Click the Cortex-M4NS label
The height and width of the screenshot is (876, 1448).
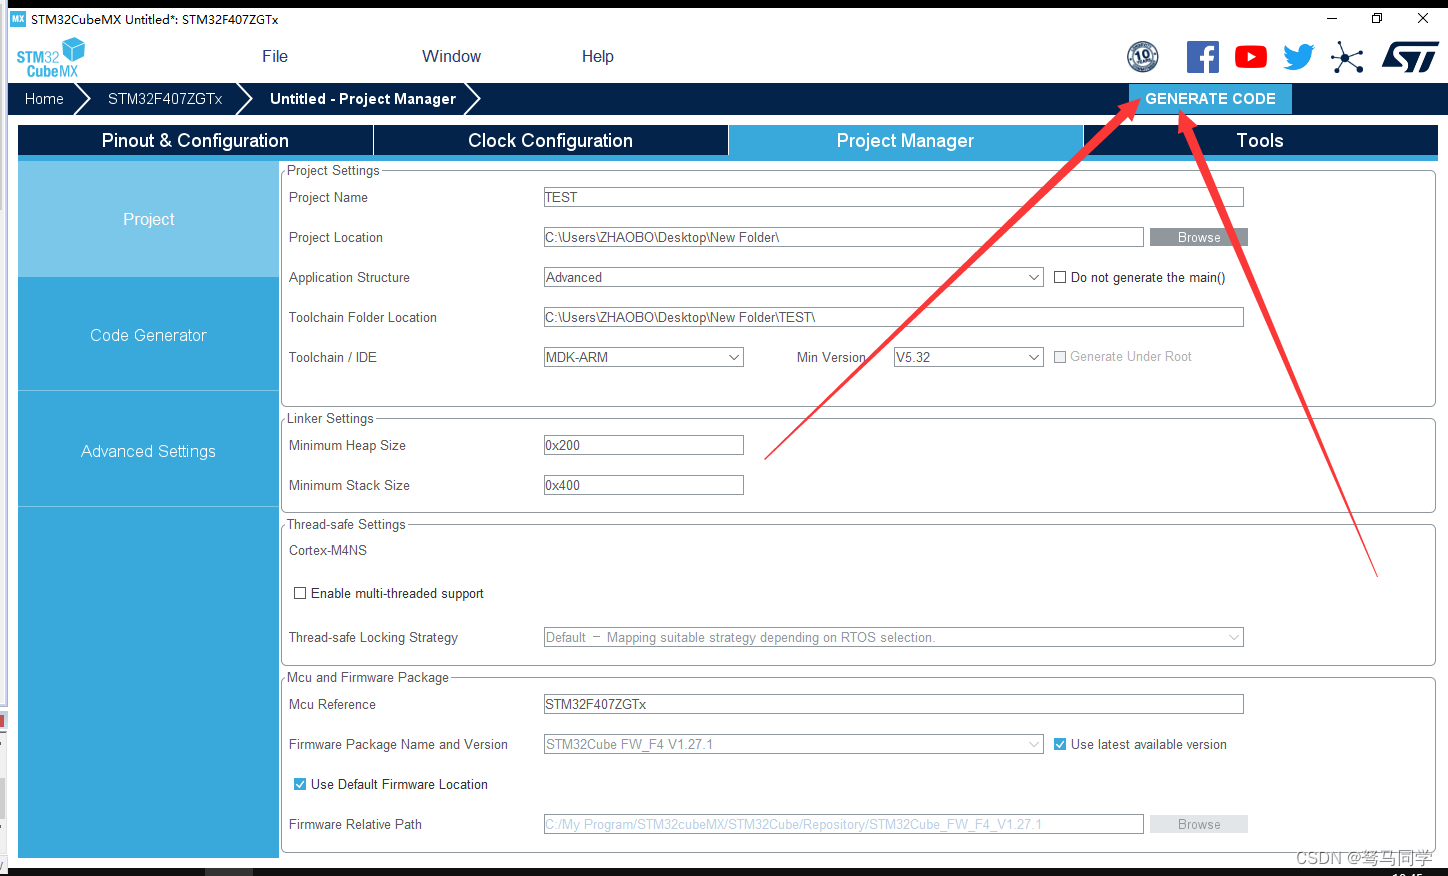click(328, 550)
